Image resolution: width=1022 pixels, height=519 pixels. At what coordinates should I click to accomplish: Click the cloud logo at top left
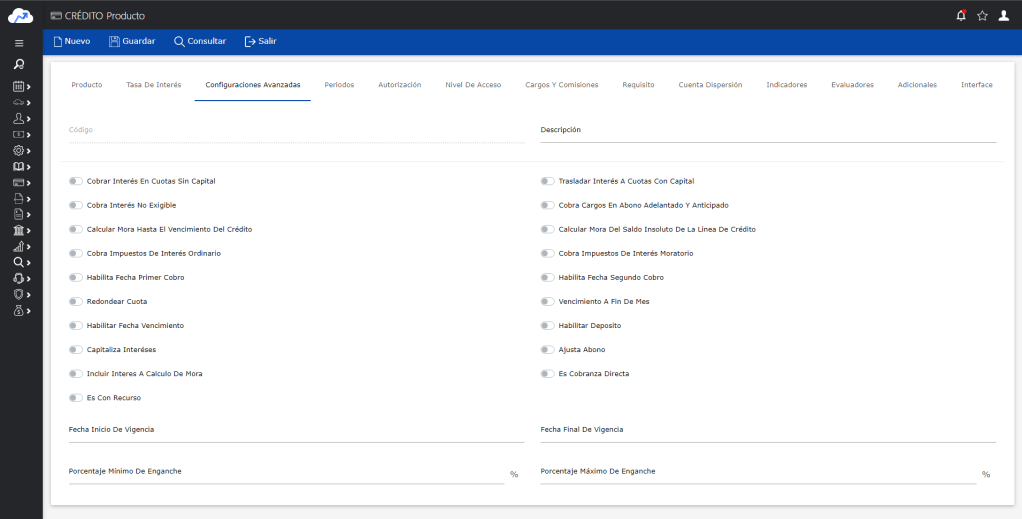20,15
